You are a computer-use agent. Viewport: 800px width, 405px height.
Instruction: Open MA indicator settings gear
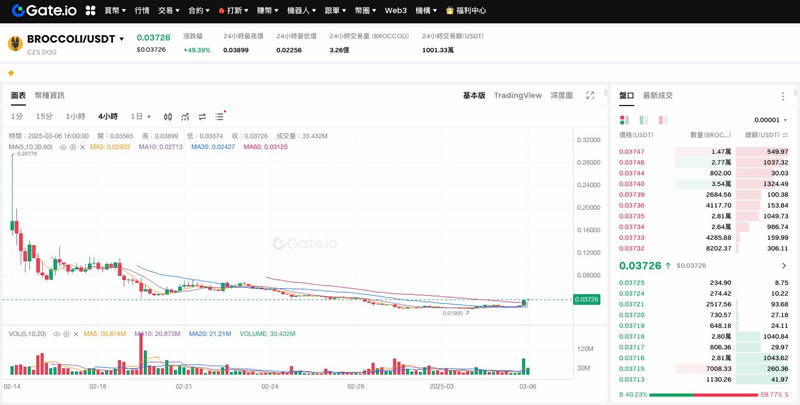click(x=72, y=147)
